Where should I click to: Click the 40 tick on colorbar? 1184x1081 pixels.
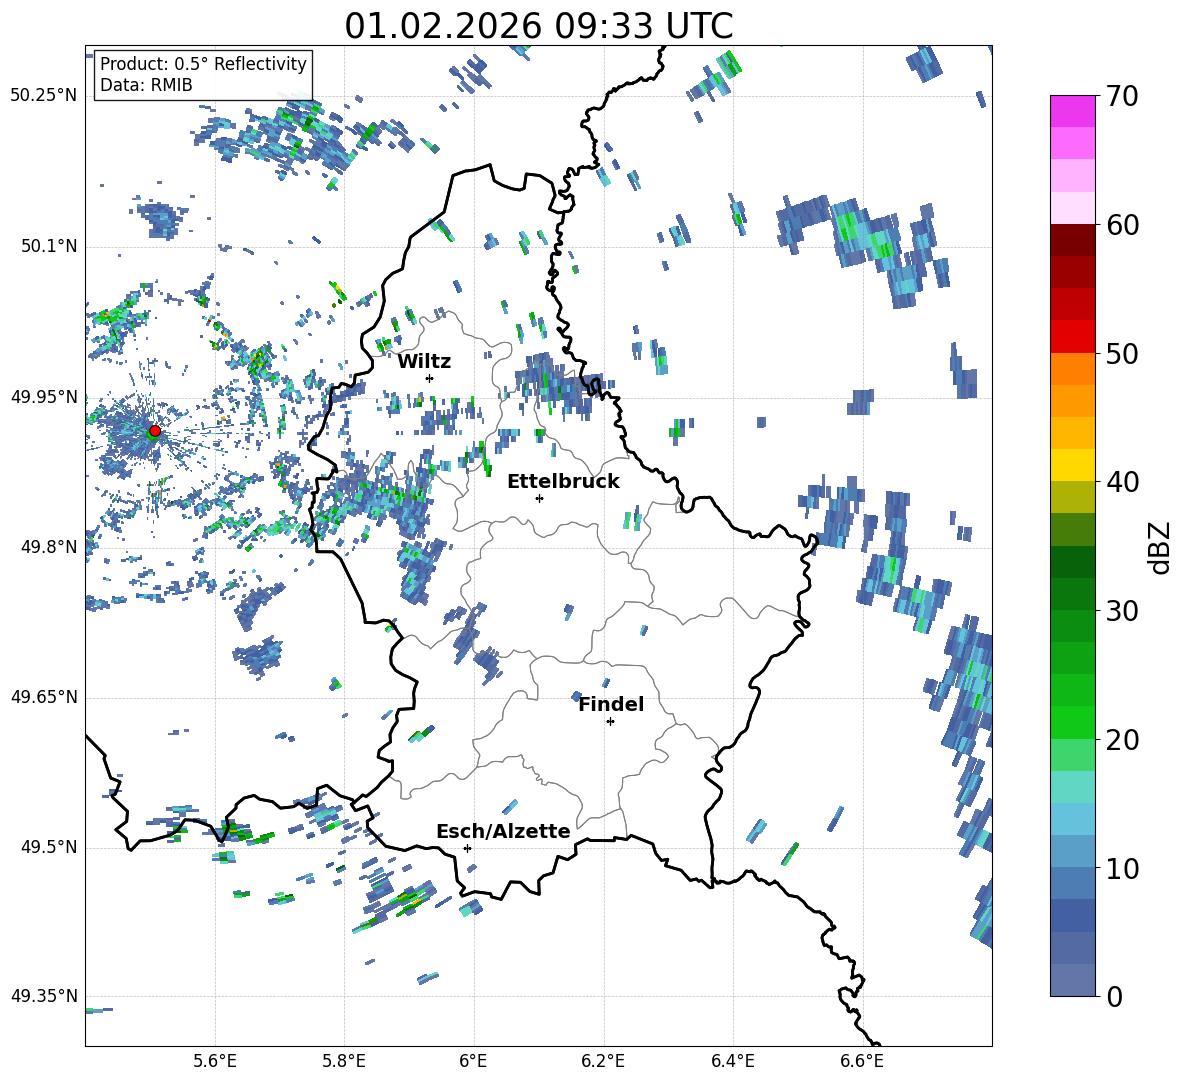coord(1122,482)
